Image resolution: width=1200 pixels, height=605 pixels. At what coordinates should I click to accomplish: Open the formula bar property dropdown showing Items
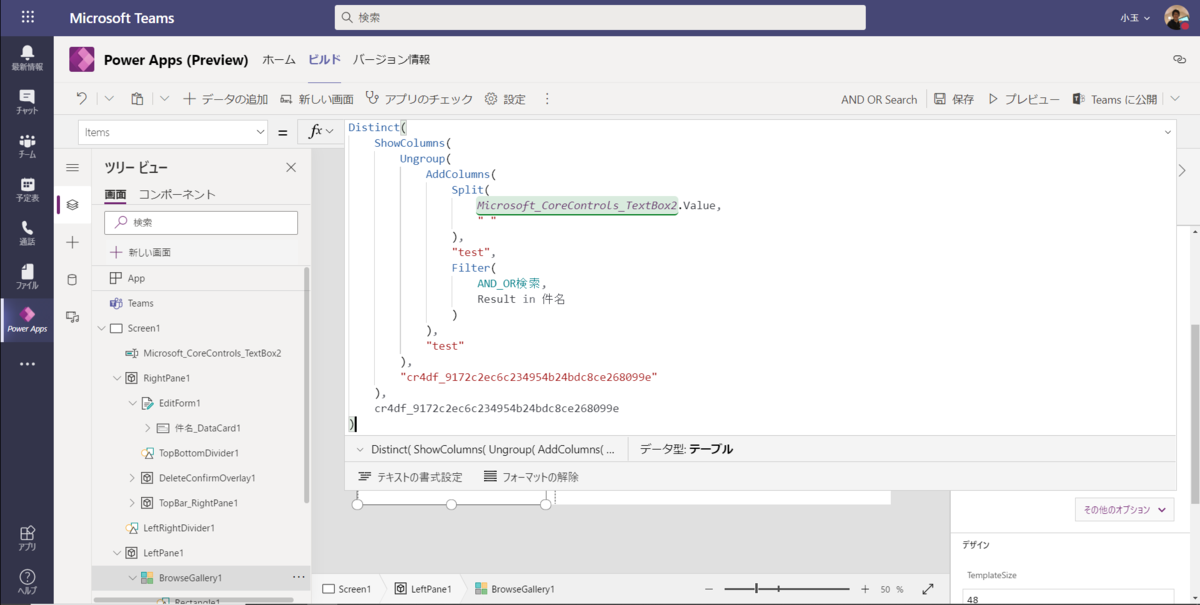pyautogui.click(x=172, y=131)
